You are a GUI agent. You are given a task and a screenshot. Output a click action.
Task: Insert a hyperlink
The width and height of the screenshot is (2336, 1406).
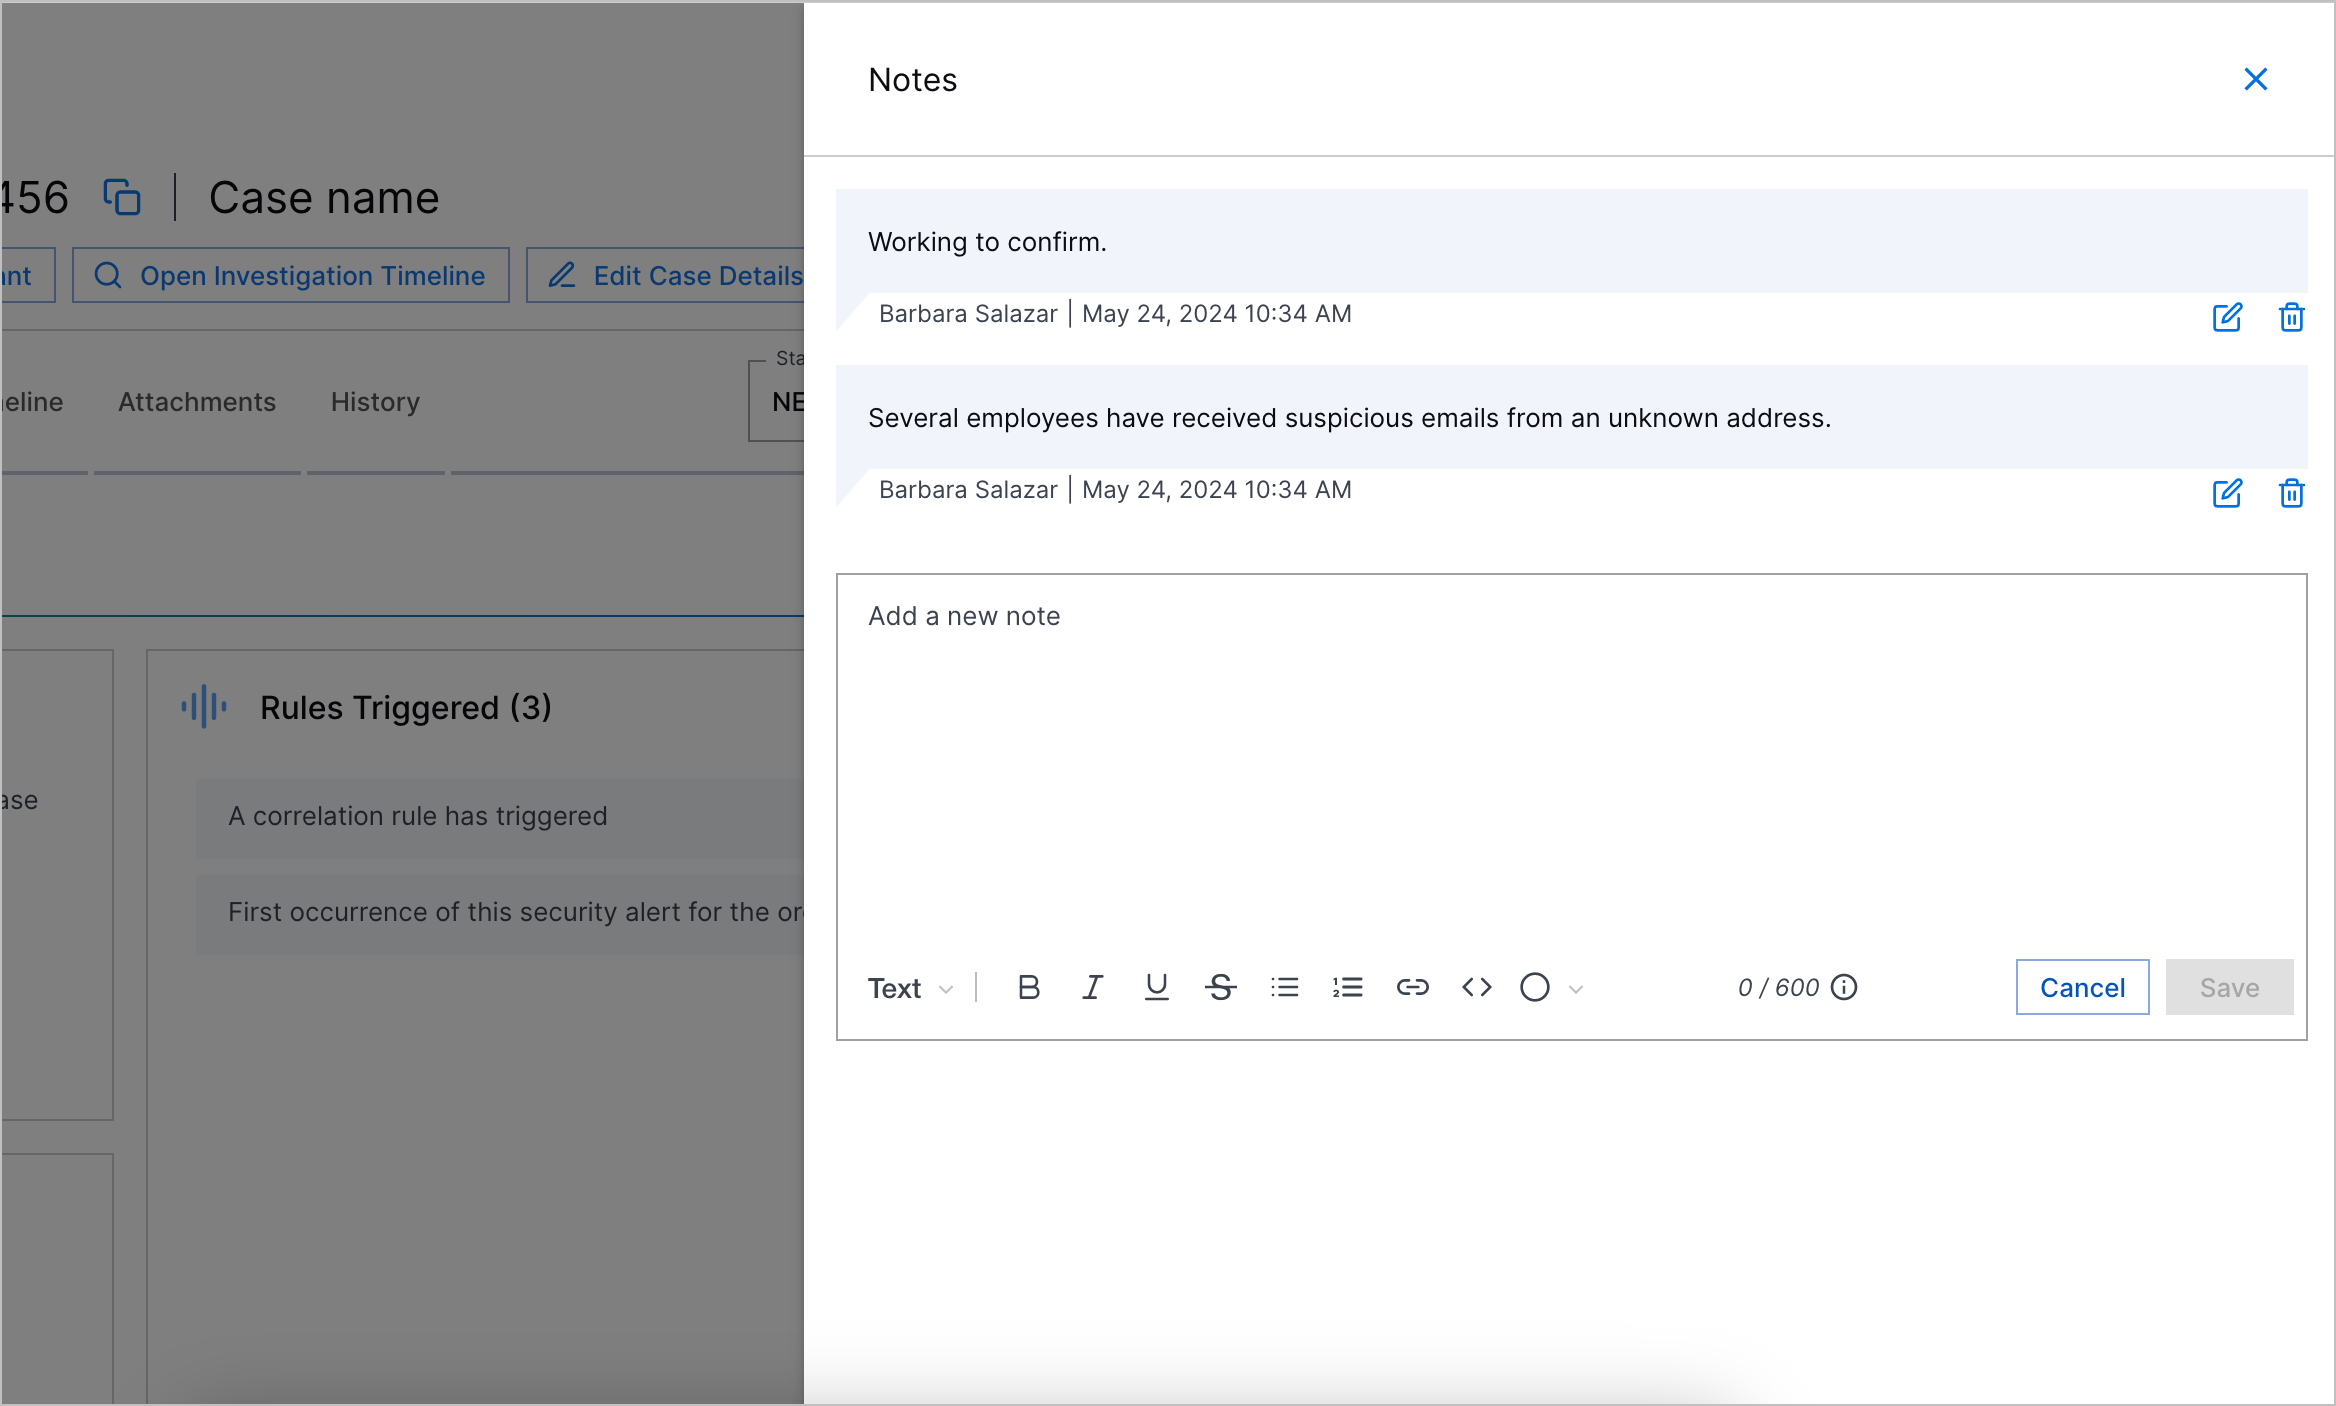click(1412, 988)
